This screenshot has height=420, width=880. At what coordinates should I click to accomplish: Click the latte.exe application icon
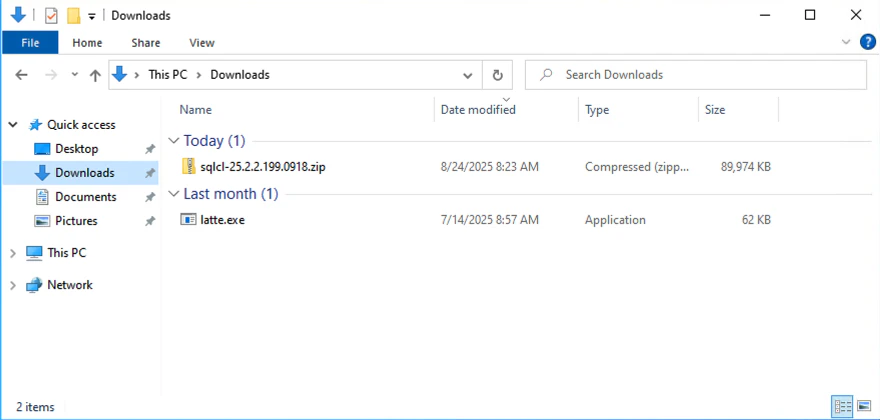(x=188, y=220)
